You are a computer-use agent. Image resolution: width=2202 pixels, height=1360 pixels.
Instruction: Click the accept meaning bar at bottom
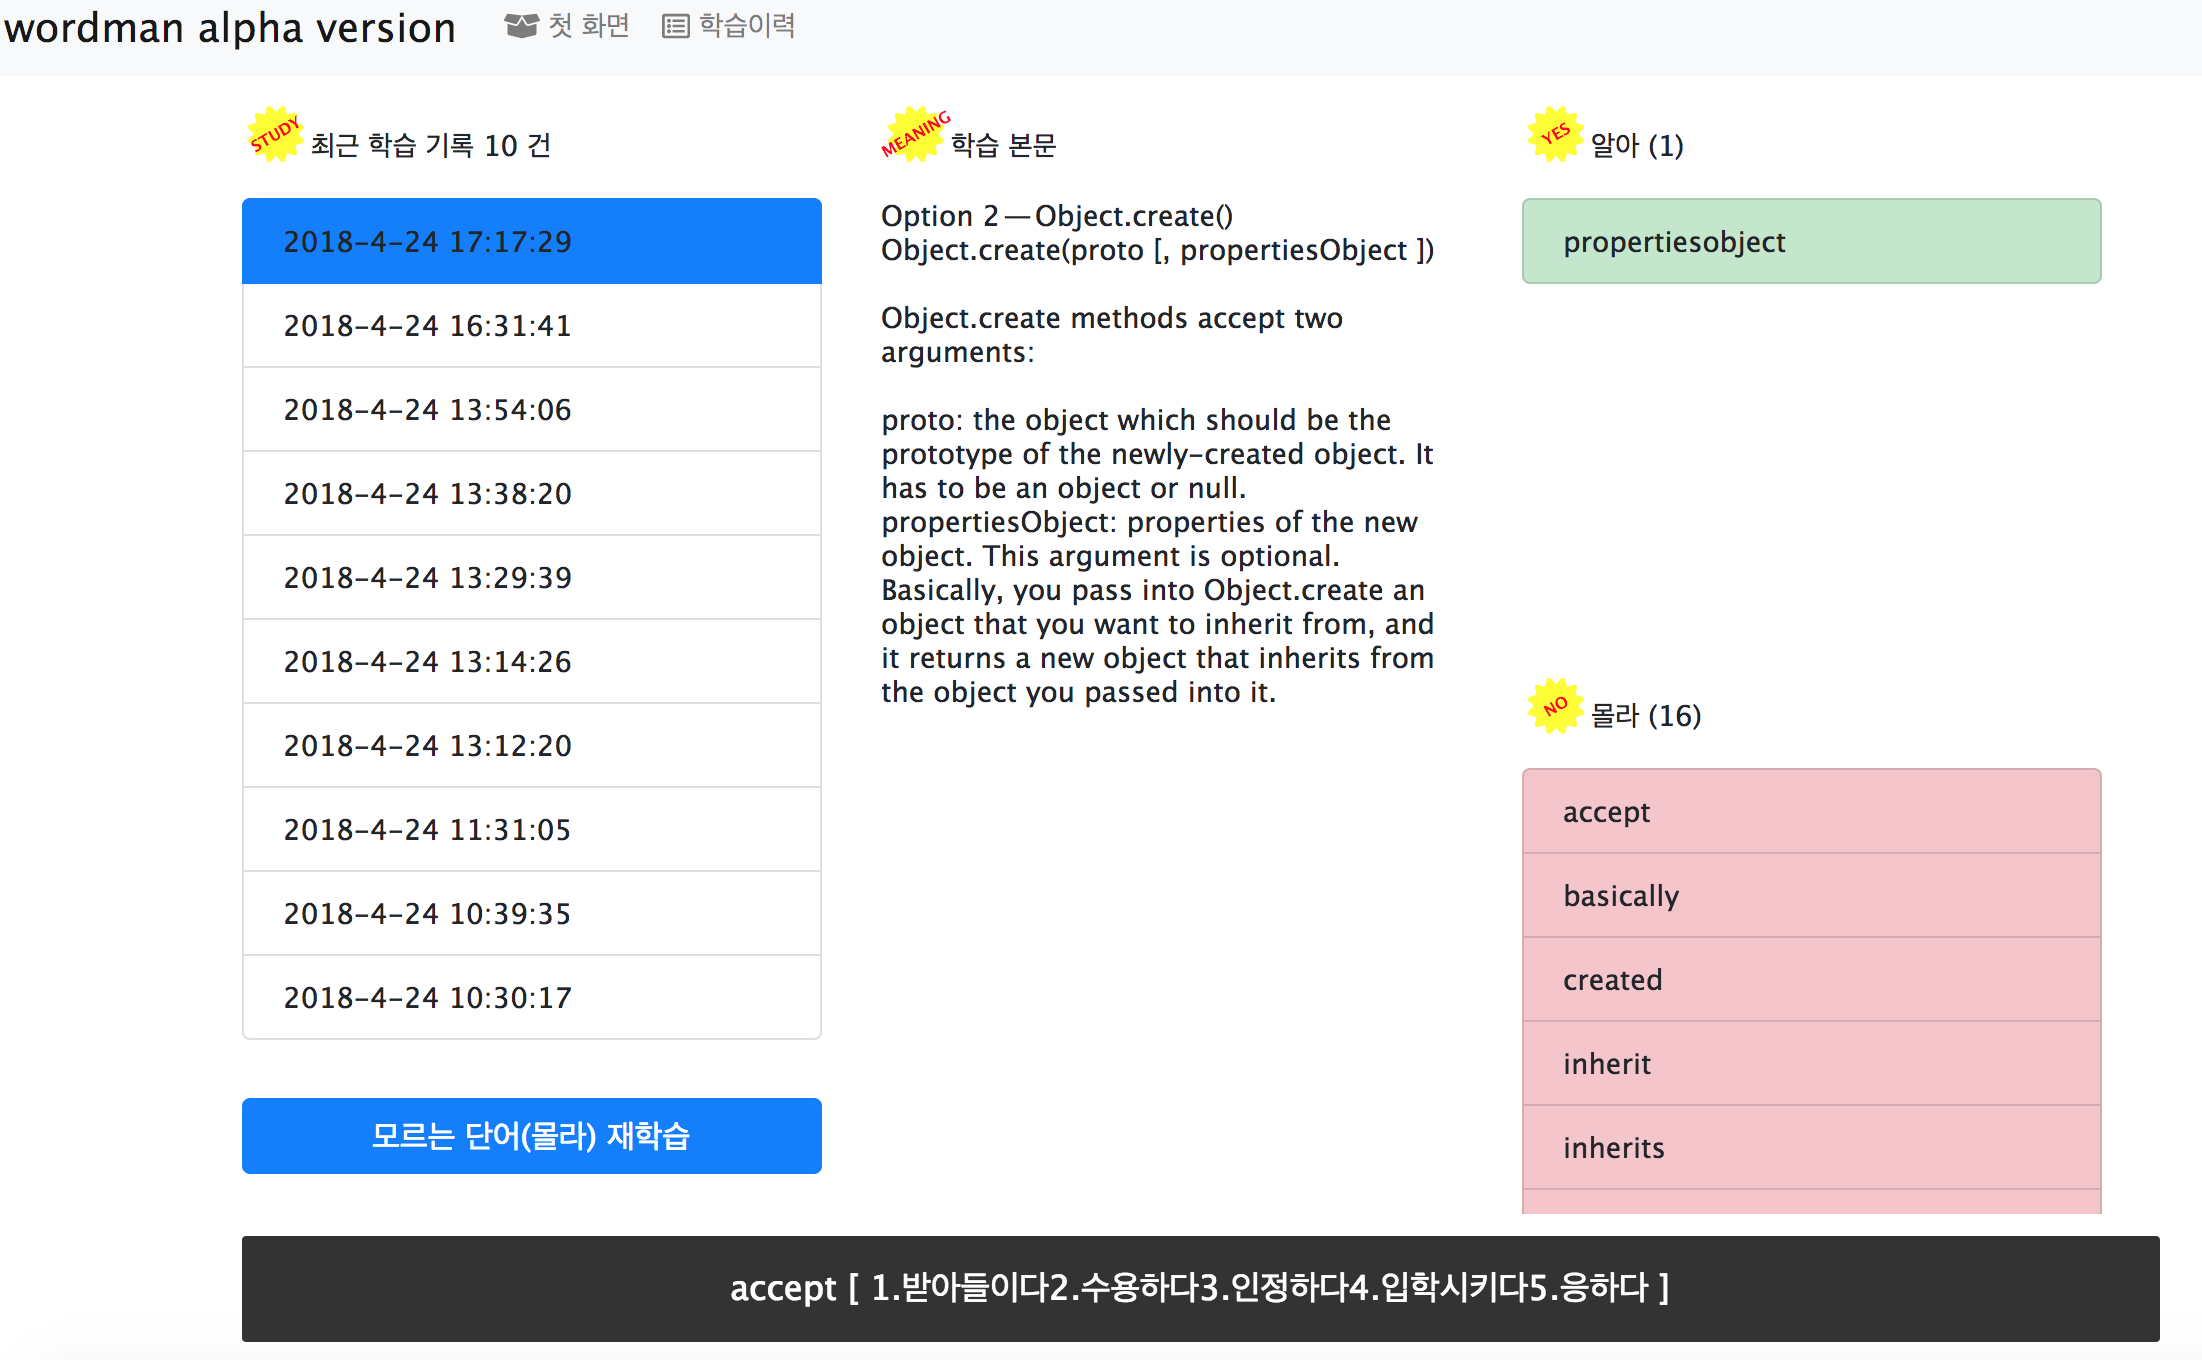[1201, 1289]
